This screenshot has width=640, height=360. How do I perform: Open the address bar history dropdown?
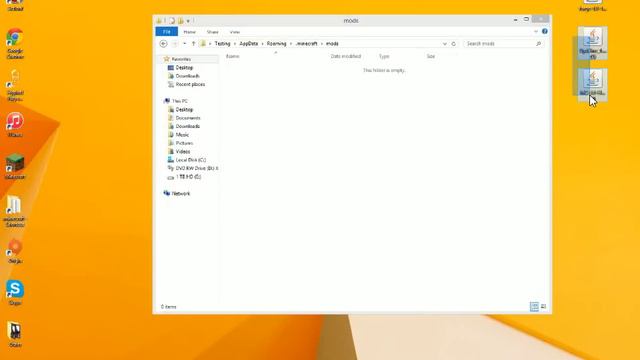444,44
